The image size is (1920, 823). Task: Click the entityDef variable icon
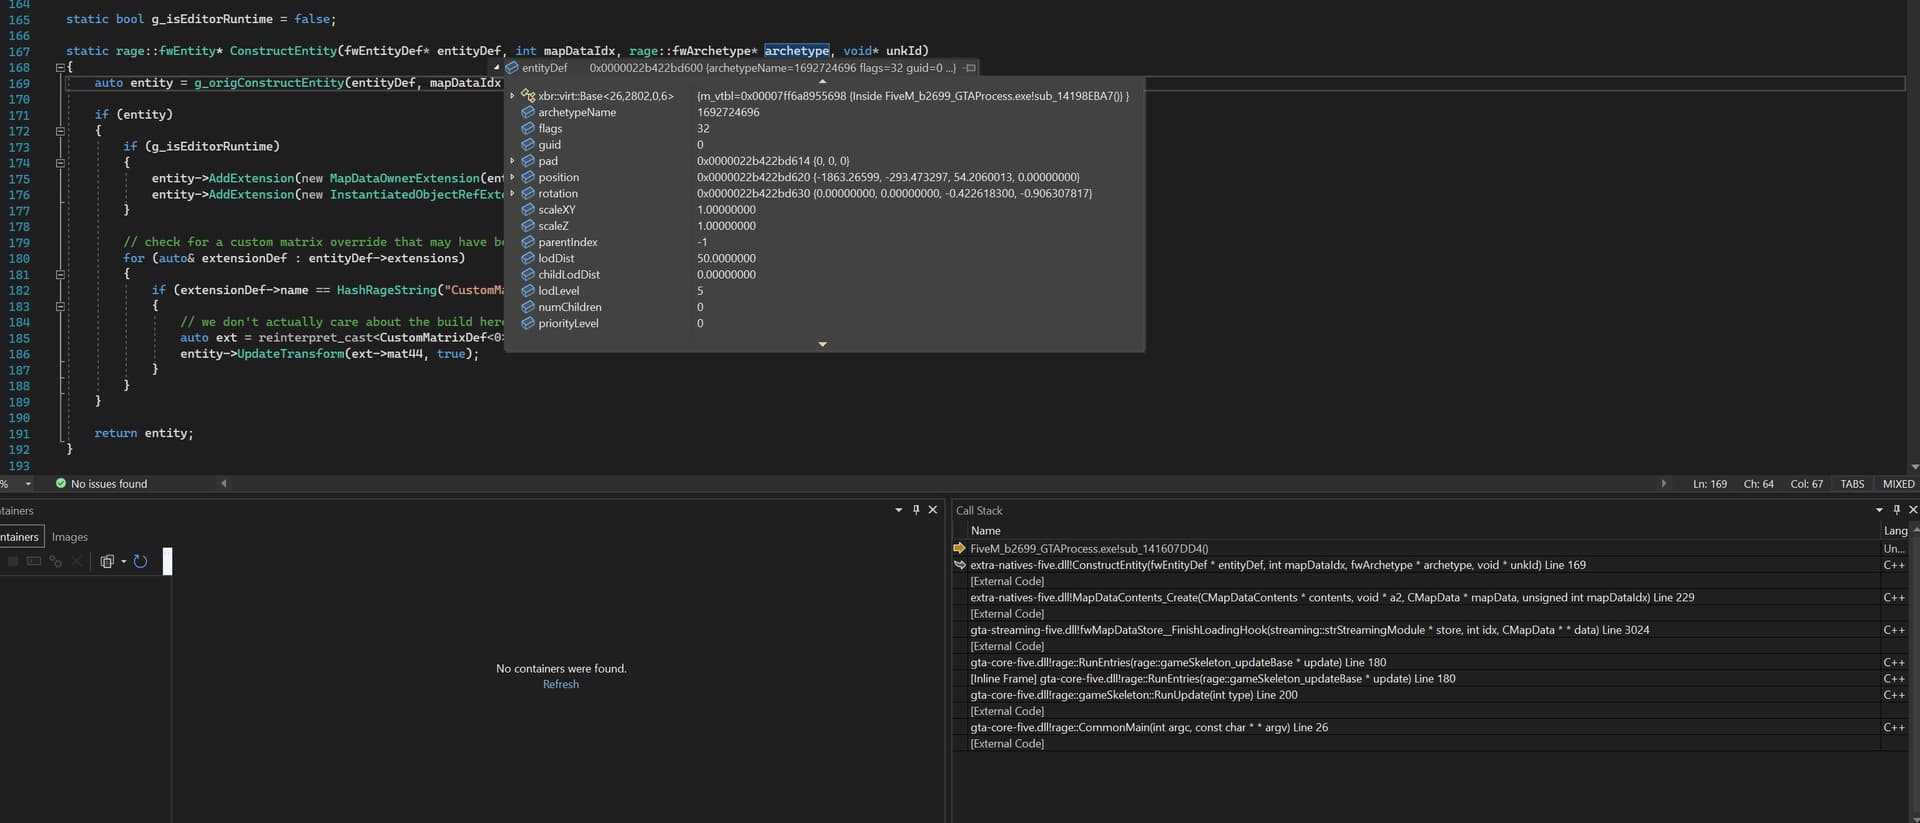tap(512, 68)
